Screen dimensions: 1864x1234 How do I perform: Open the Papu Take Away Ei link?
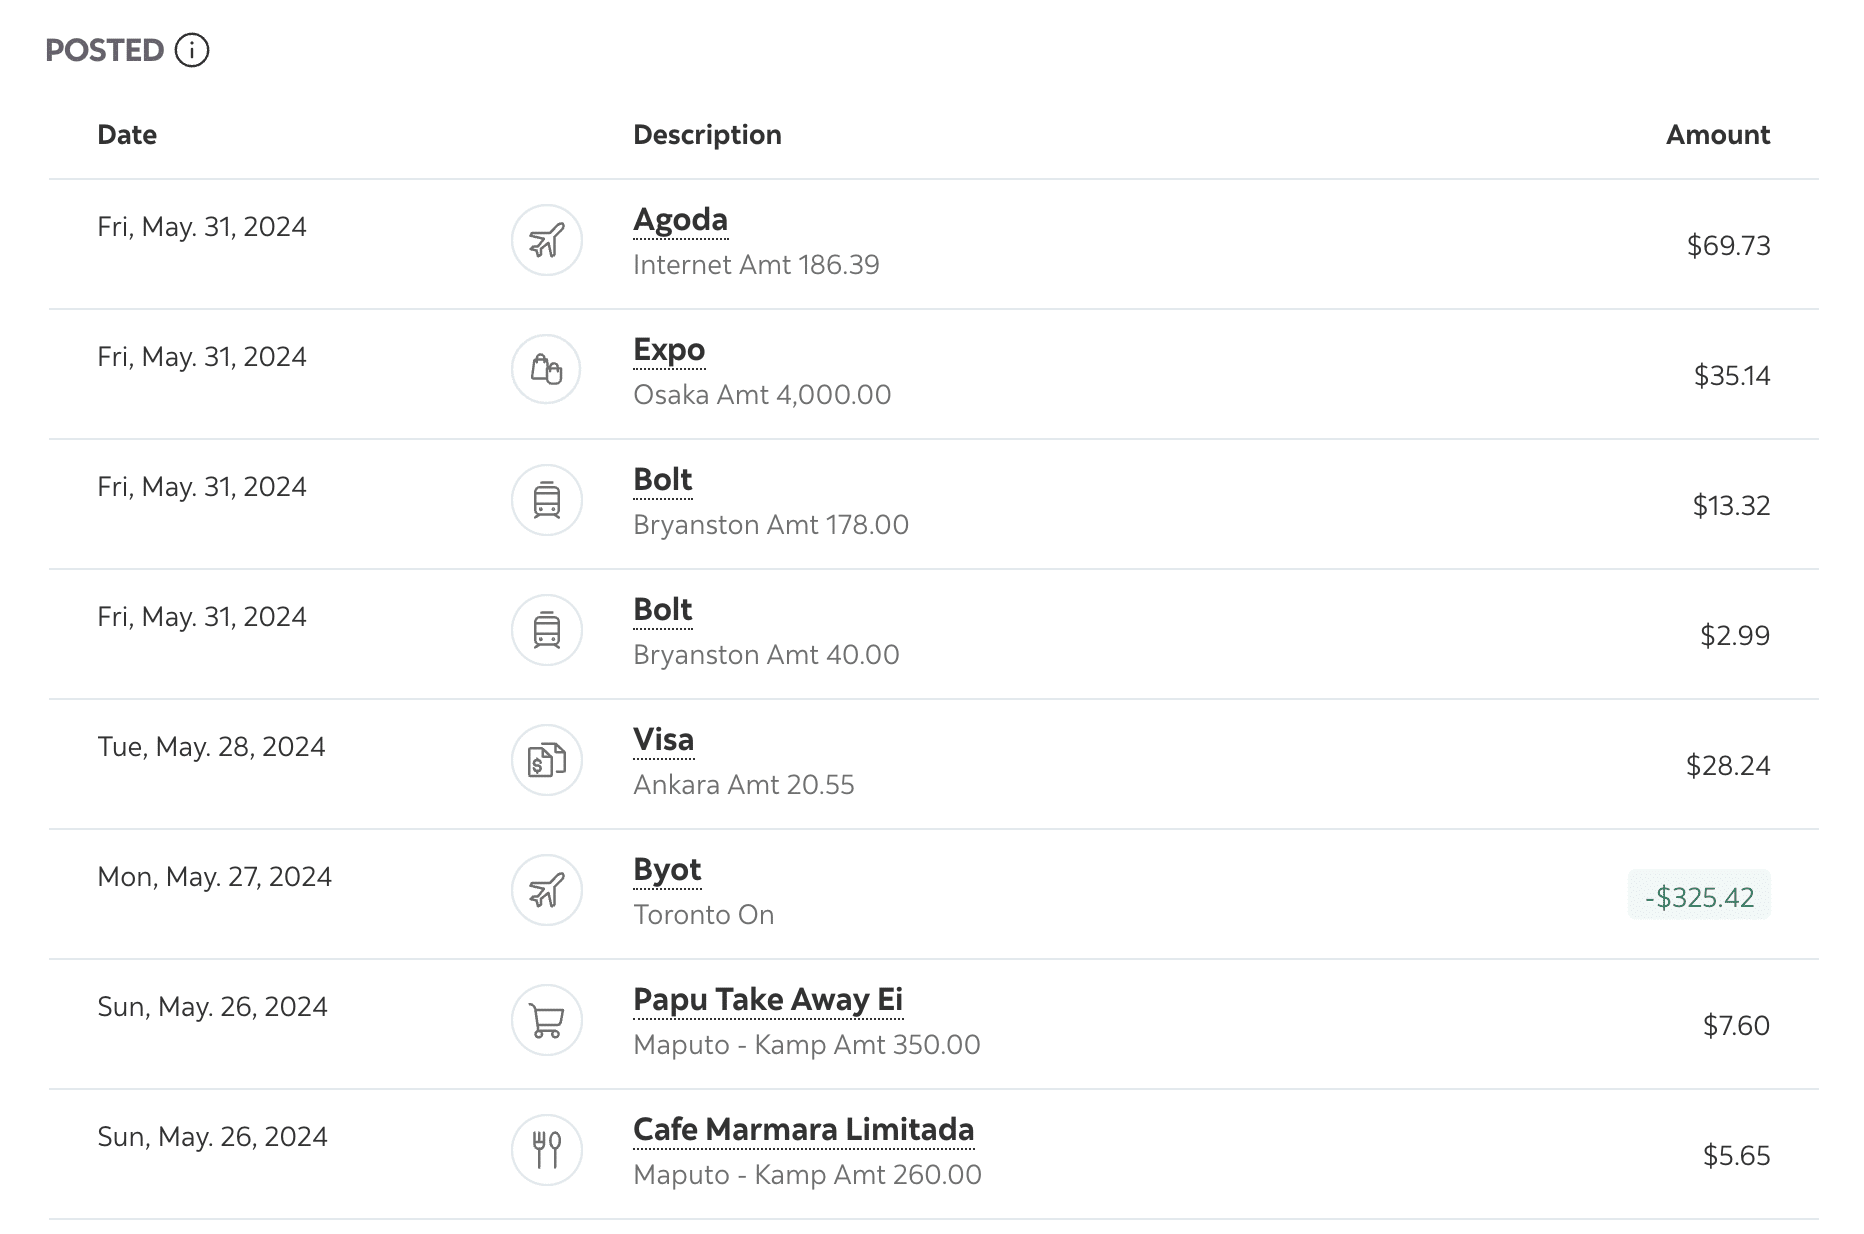pos(768,1000)
